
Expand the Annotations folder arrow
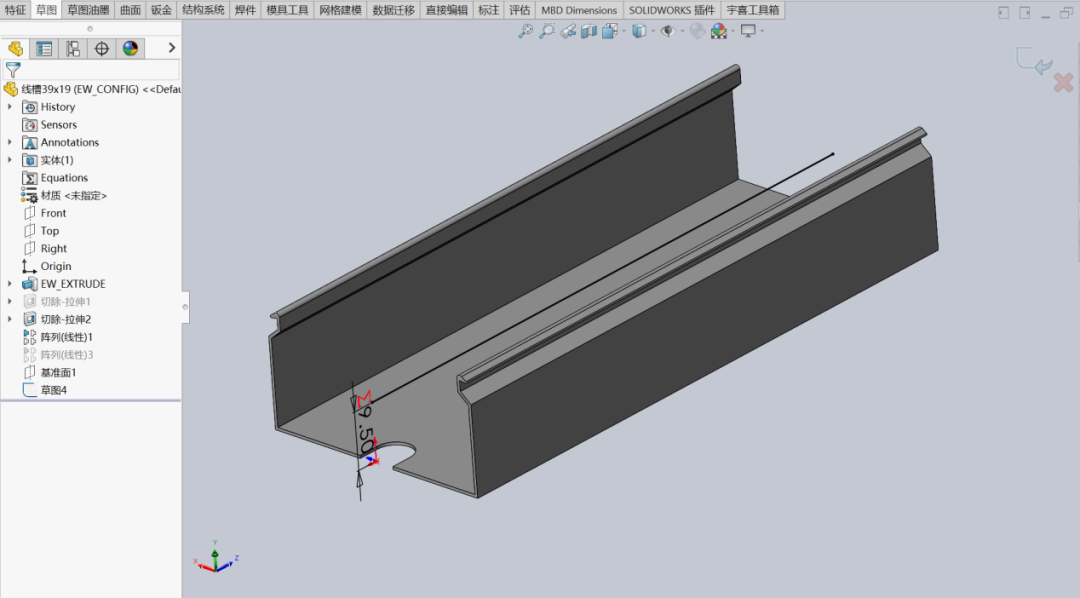8,142
